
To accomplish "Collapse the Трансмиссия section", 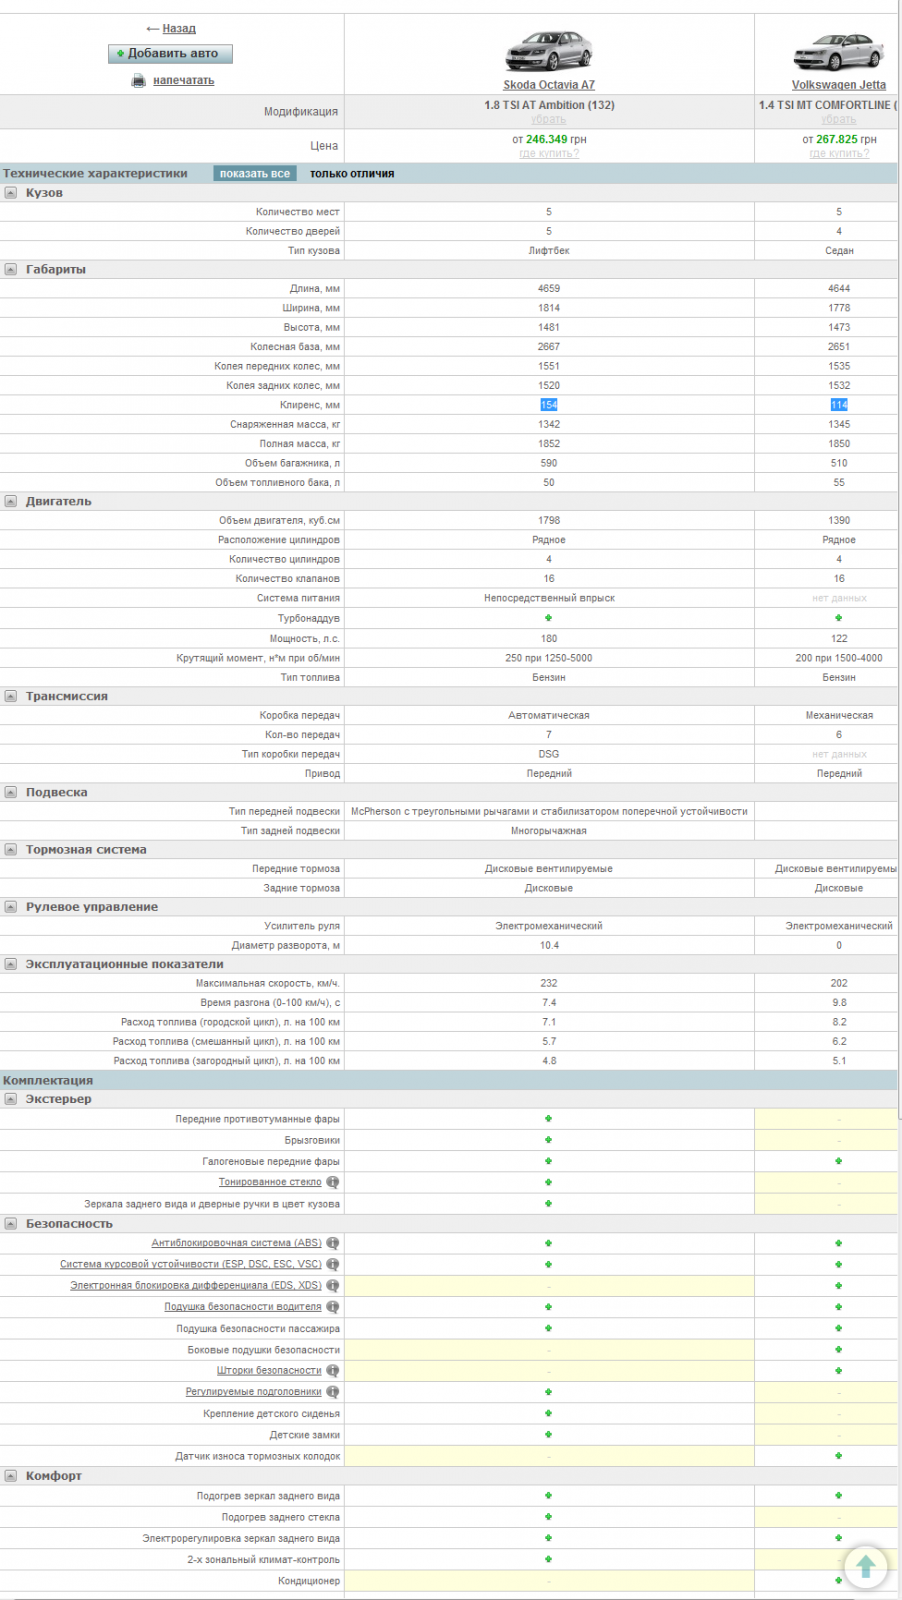I will (10, 696).
